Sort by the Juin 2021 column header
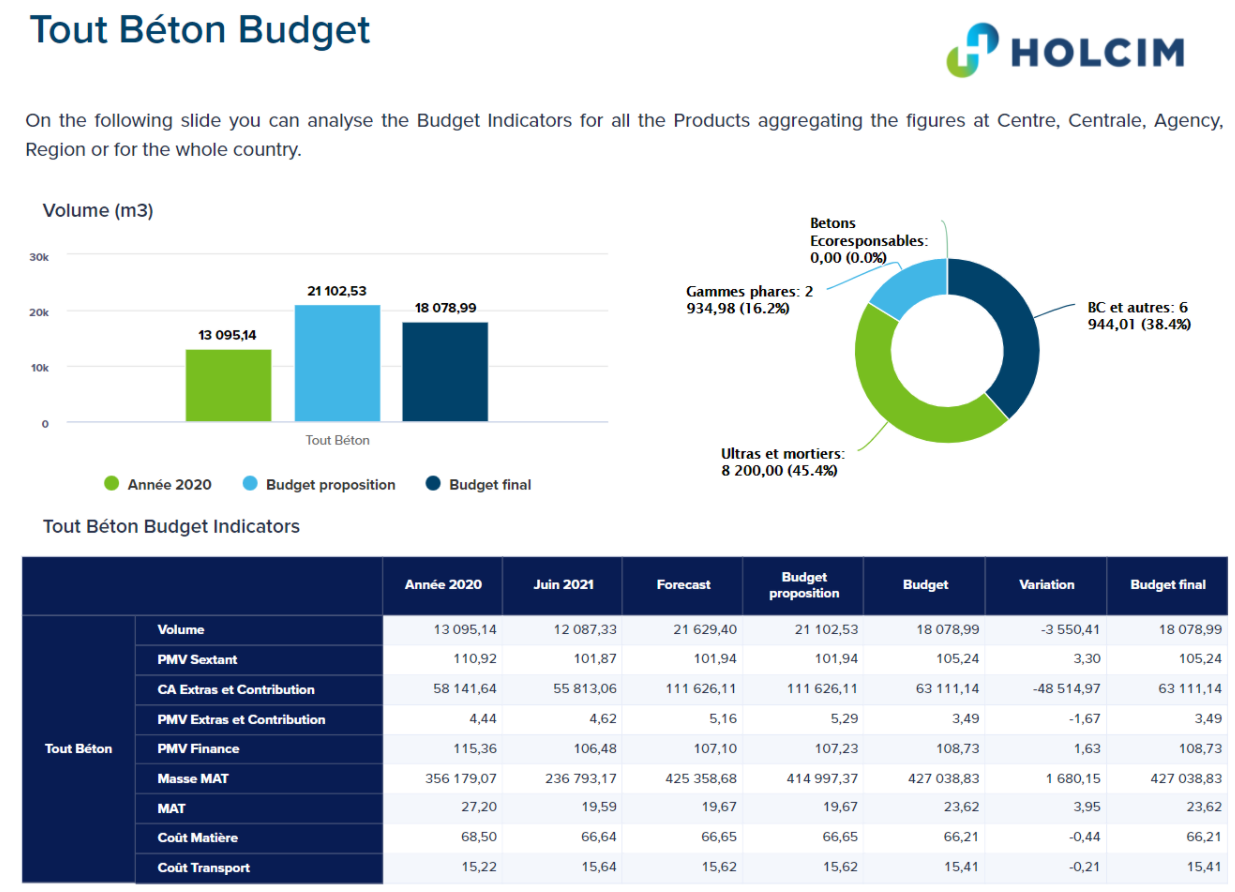 pos(563,585)
